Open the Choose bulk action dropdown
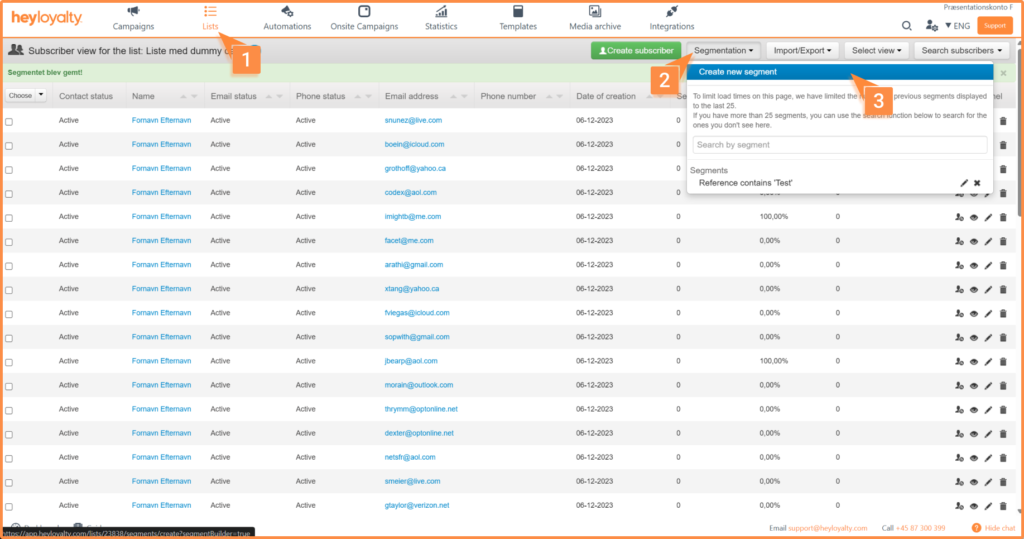 26,95
